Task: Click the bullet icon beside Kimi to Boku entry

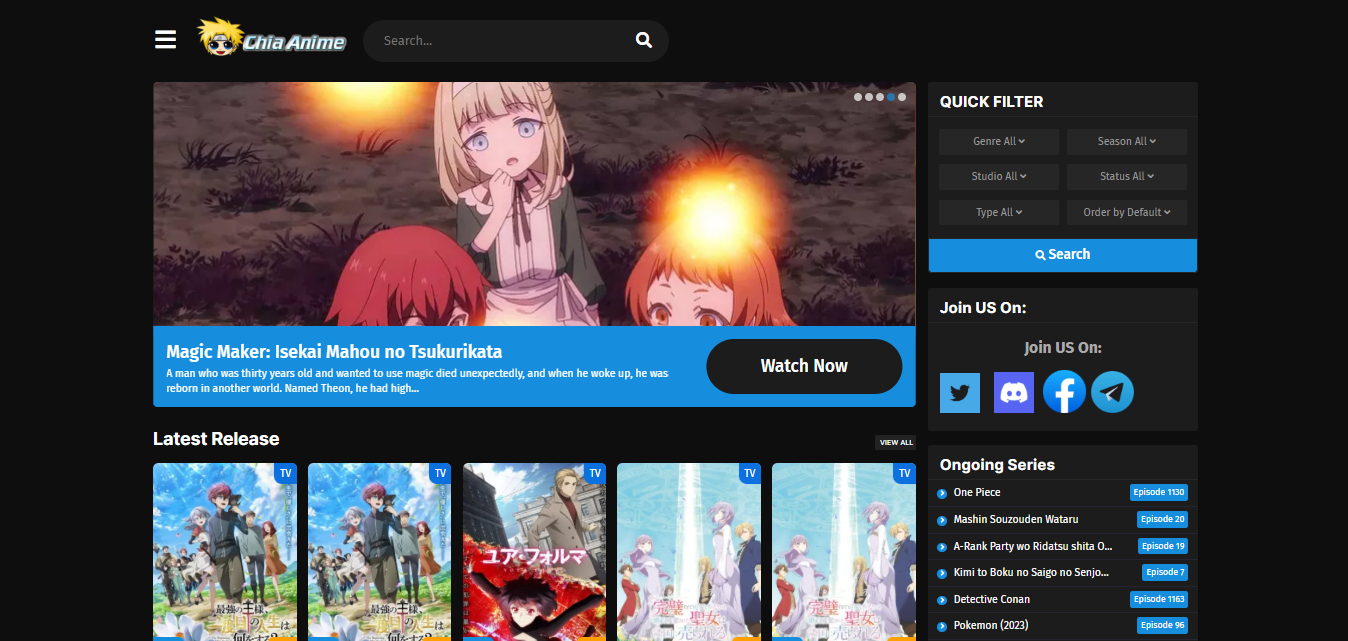Action: point(942,573)
